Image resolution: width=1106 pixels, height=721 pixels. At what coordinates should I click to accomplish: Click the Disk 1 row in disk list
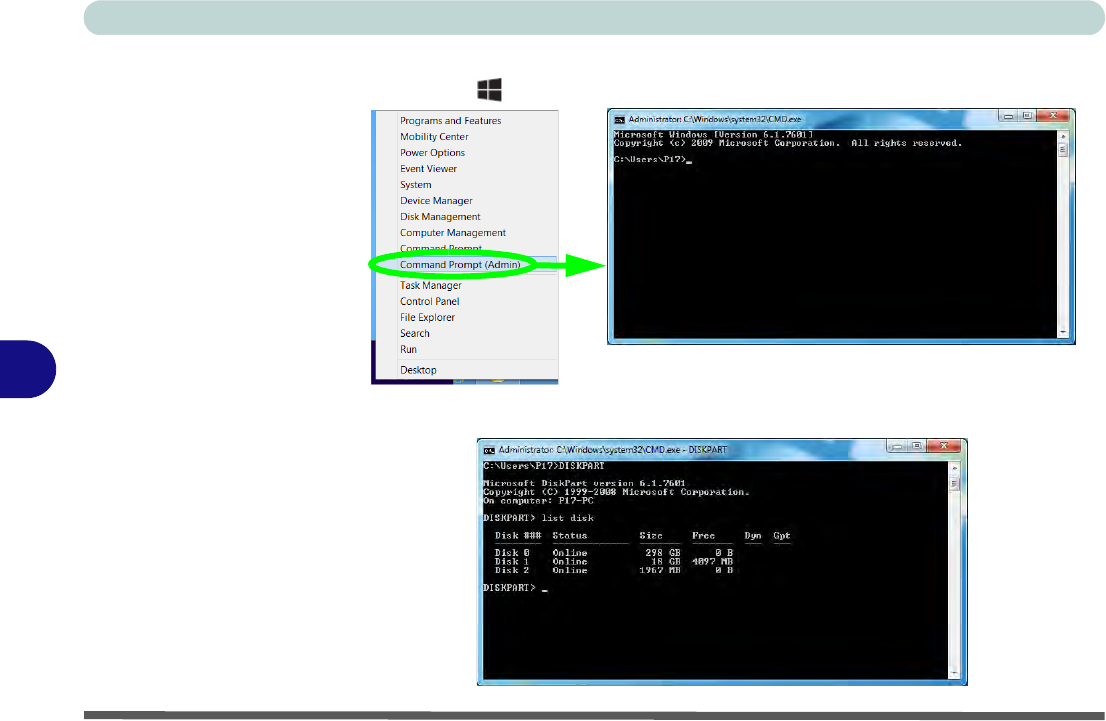click(x=614, y=562)
